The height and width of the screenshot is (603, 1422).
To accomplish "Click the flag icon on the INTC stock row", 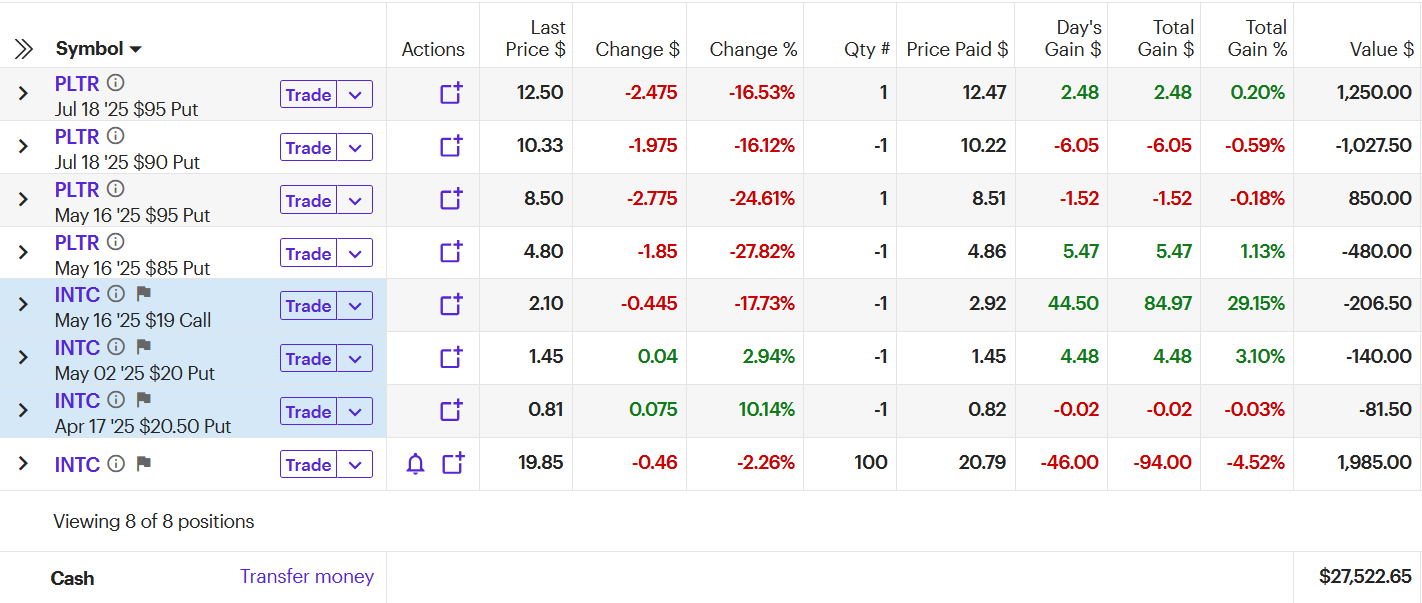I will pos(143,464).
